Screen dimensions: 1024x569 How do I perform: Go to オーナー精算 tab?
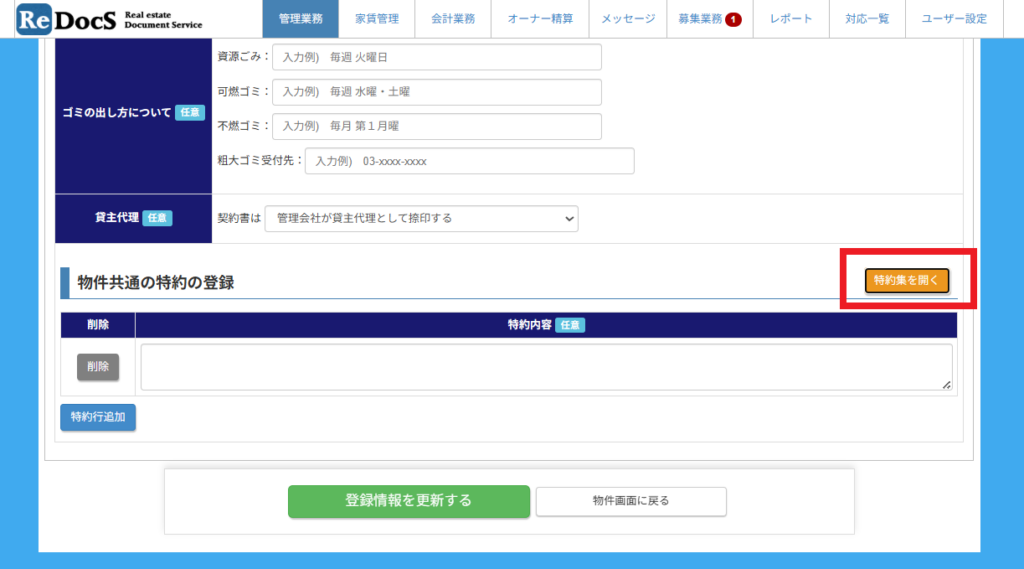coord(540,19)
